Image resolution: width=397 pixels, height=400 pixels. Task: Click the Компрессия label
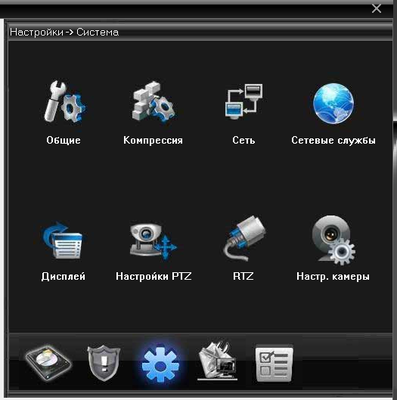153,140
